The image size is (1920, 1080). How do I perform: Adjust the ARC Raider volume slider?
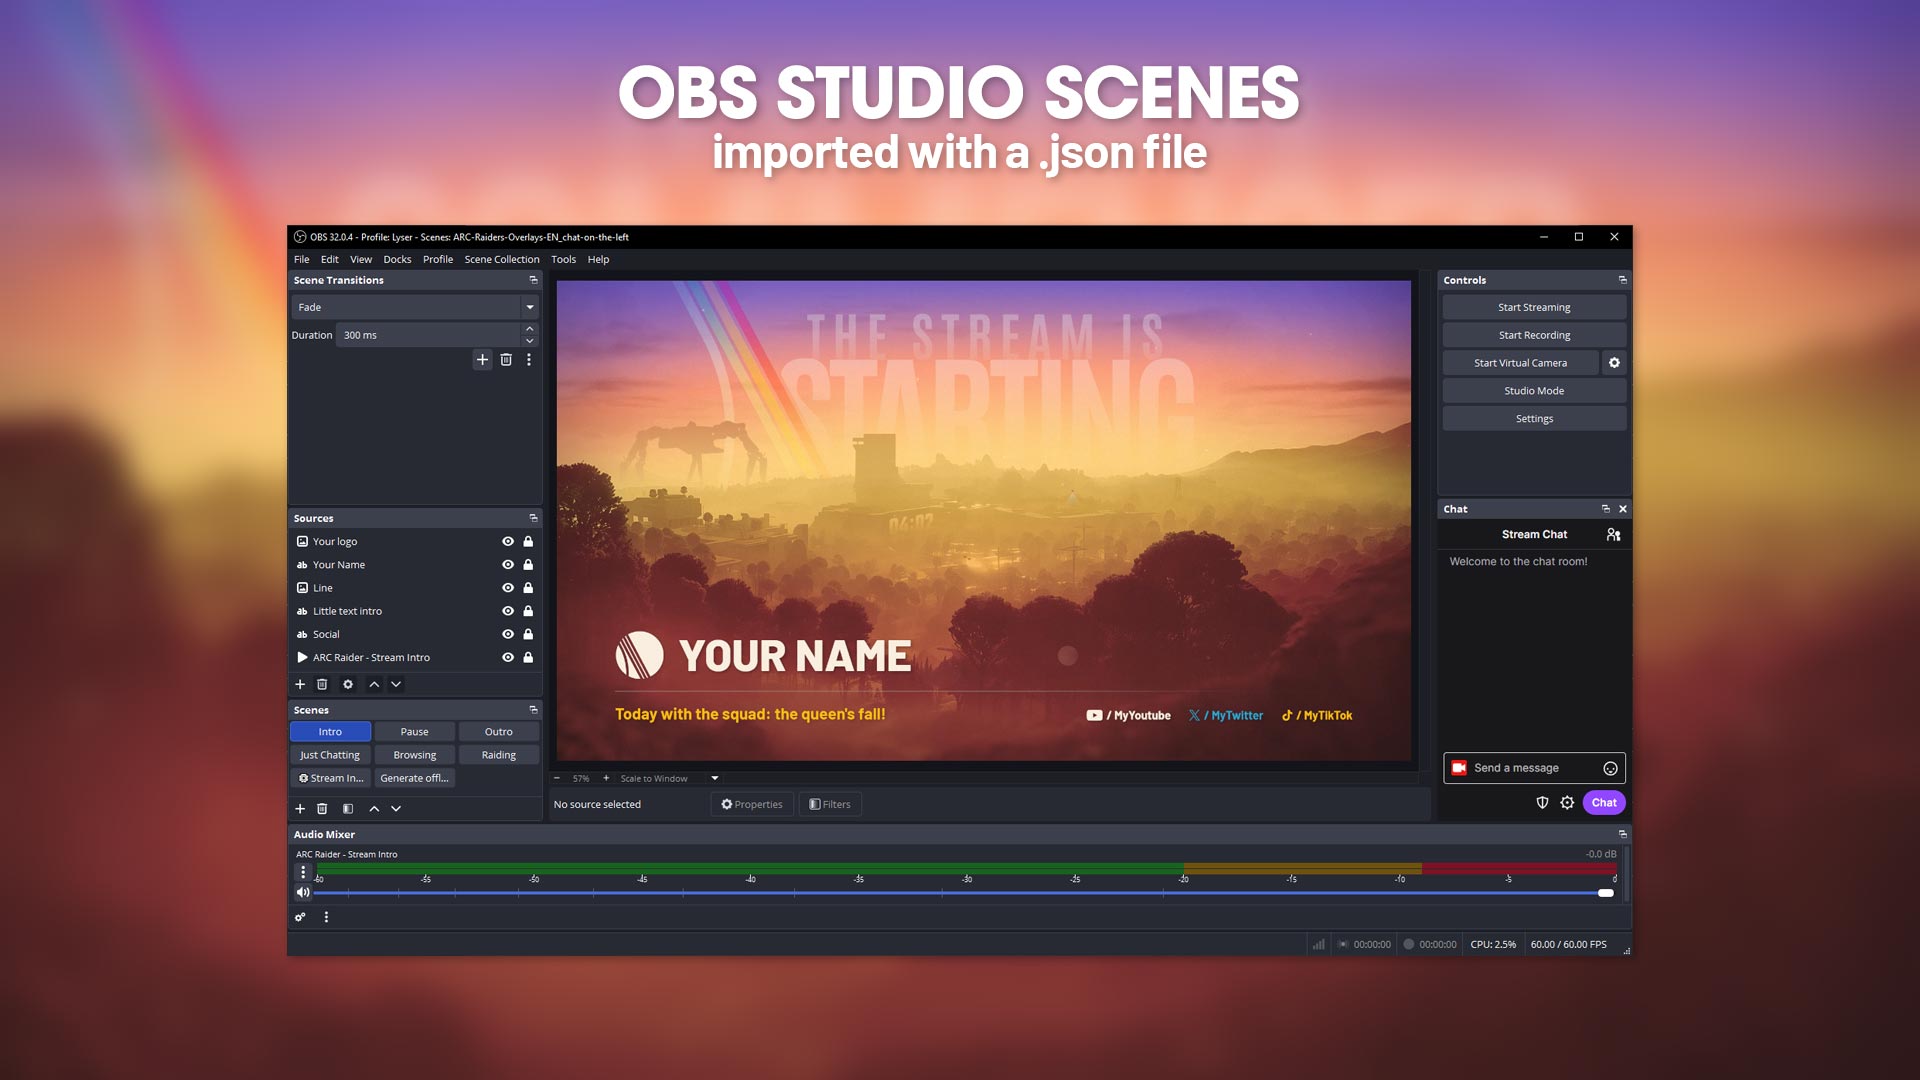[1605, 893]
